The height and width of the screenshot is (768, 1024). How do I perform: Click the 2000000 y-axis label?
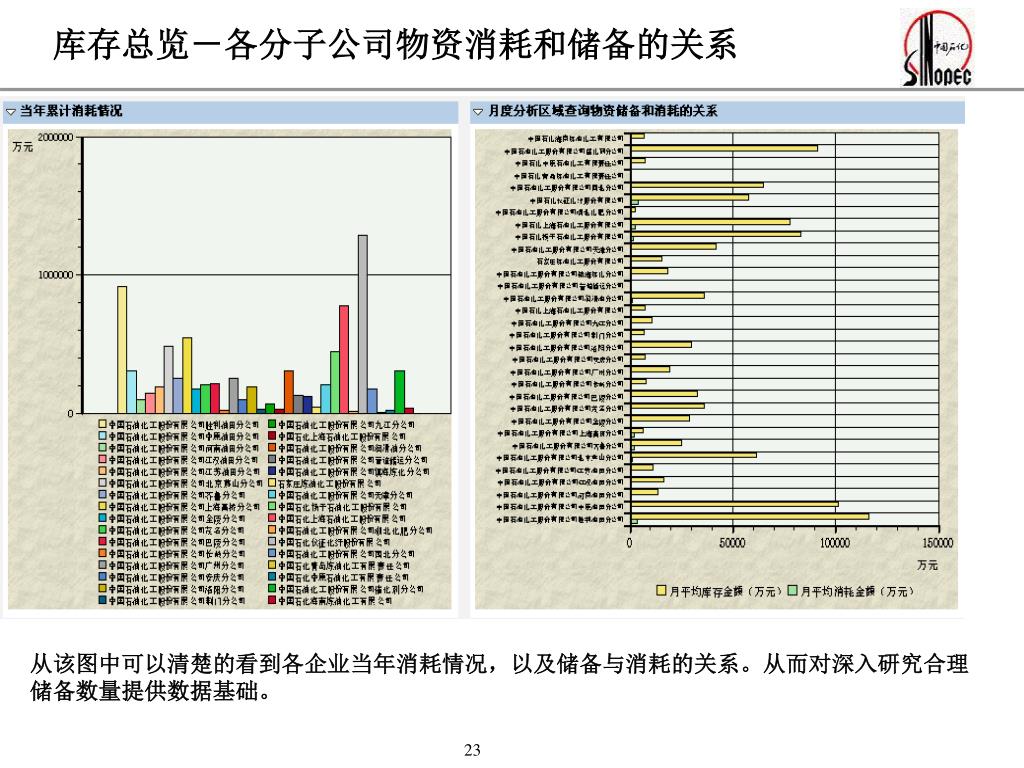point(56,137)
